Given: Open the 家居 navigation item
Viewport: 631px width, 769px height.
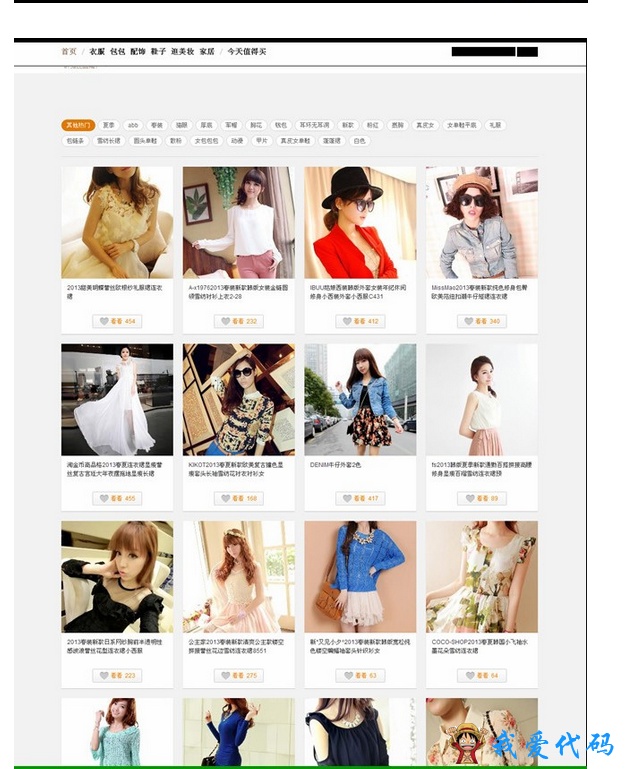Looking at the screenshot, I should tap(207, 51).
